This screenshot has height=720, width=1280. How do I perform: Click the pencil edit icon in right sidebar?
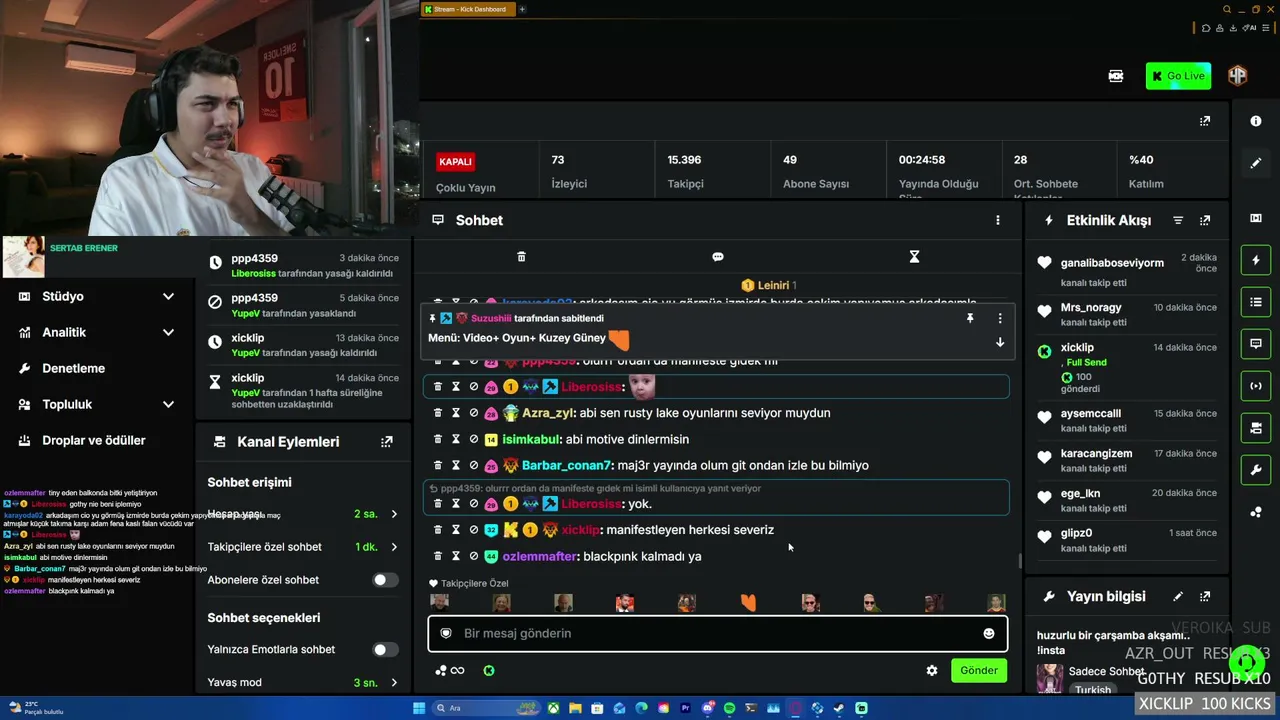click(1256, 163)
